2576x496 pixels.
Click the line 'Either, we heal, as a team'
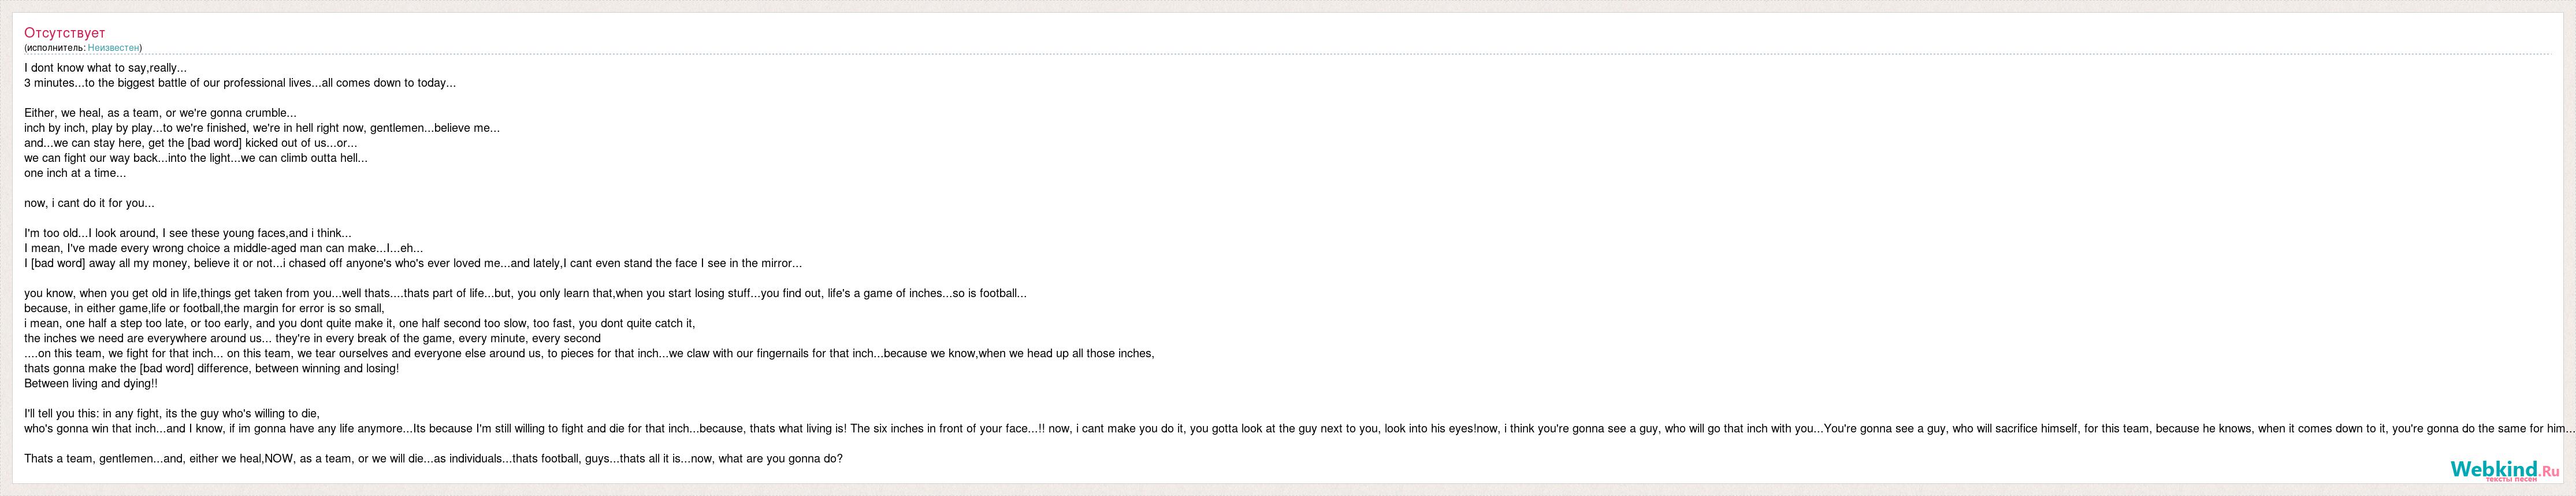coord(160,113)
